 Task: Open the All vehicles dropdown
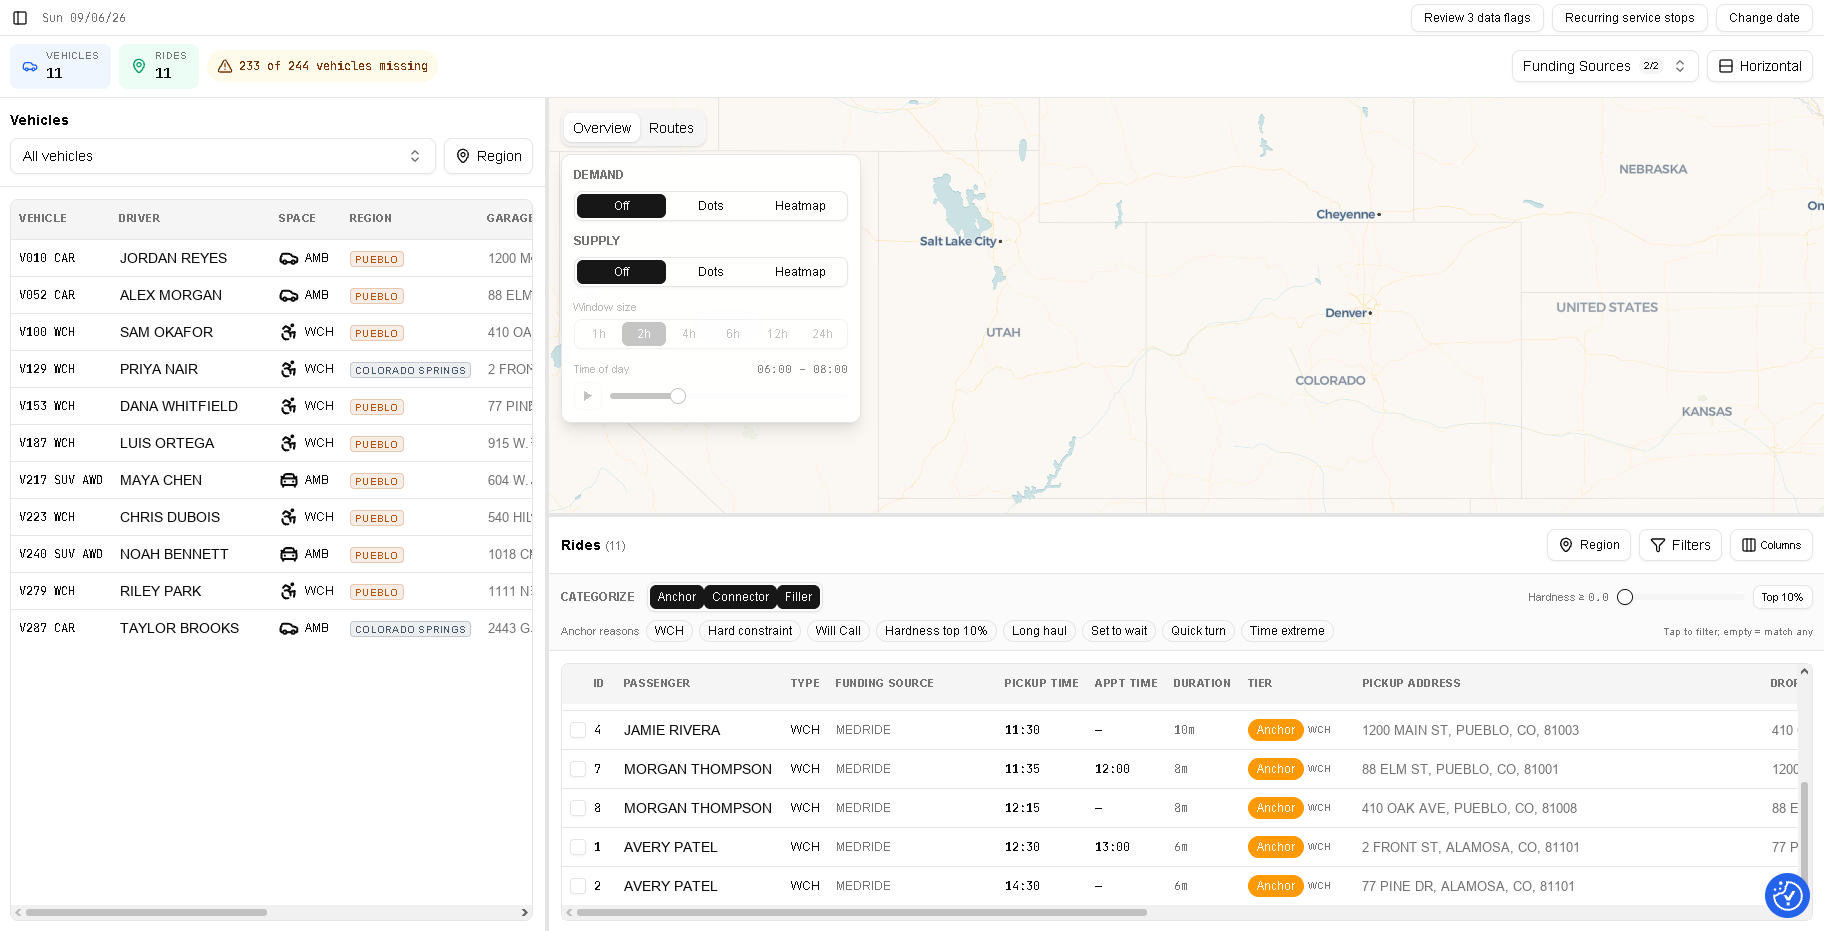pos(222,156)
